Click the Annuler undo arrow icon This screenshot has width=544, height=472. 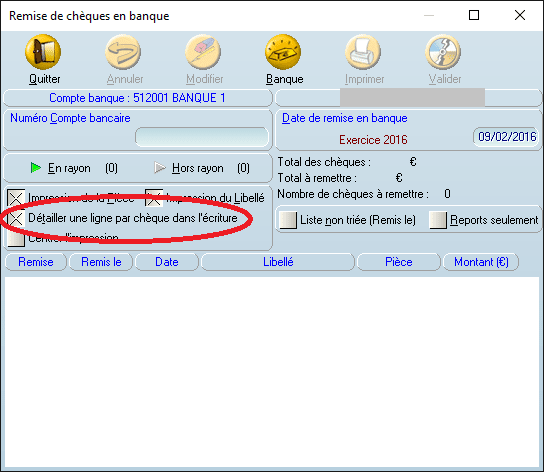(123, 52)
